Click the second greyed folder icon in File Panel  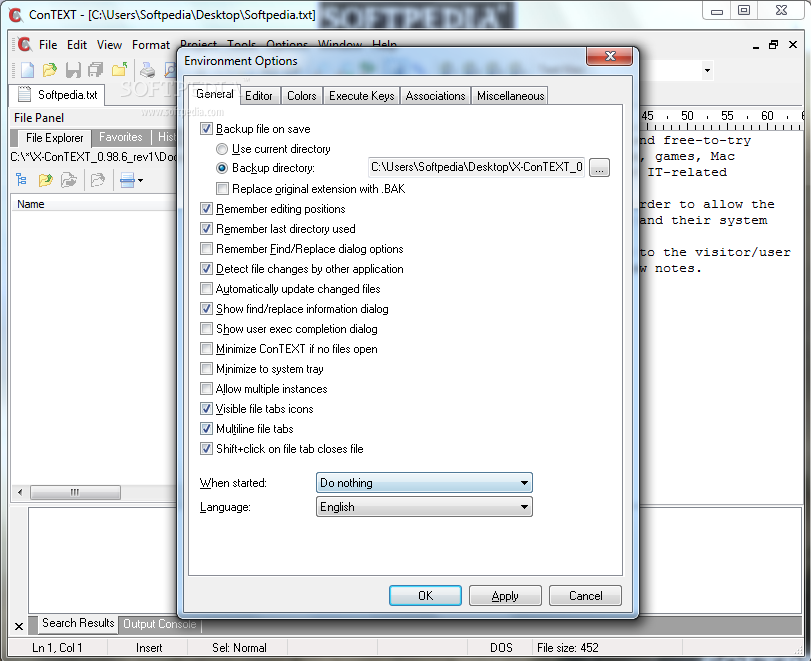[97, 180]
